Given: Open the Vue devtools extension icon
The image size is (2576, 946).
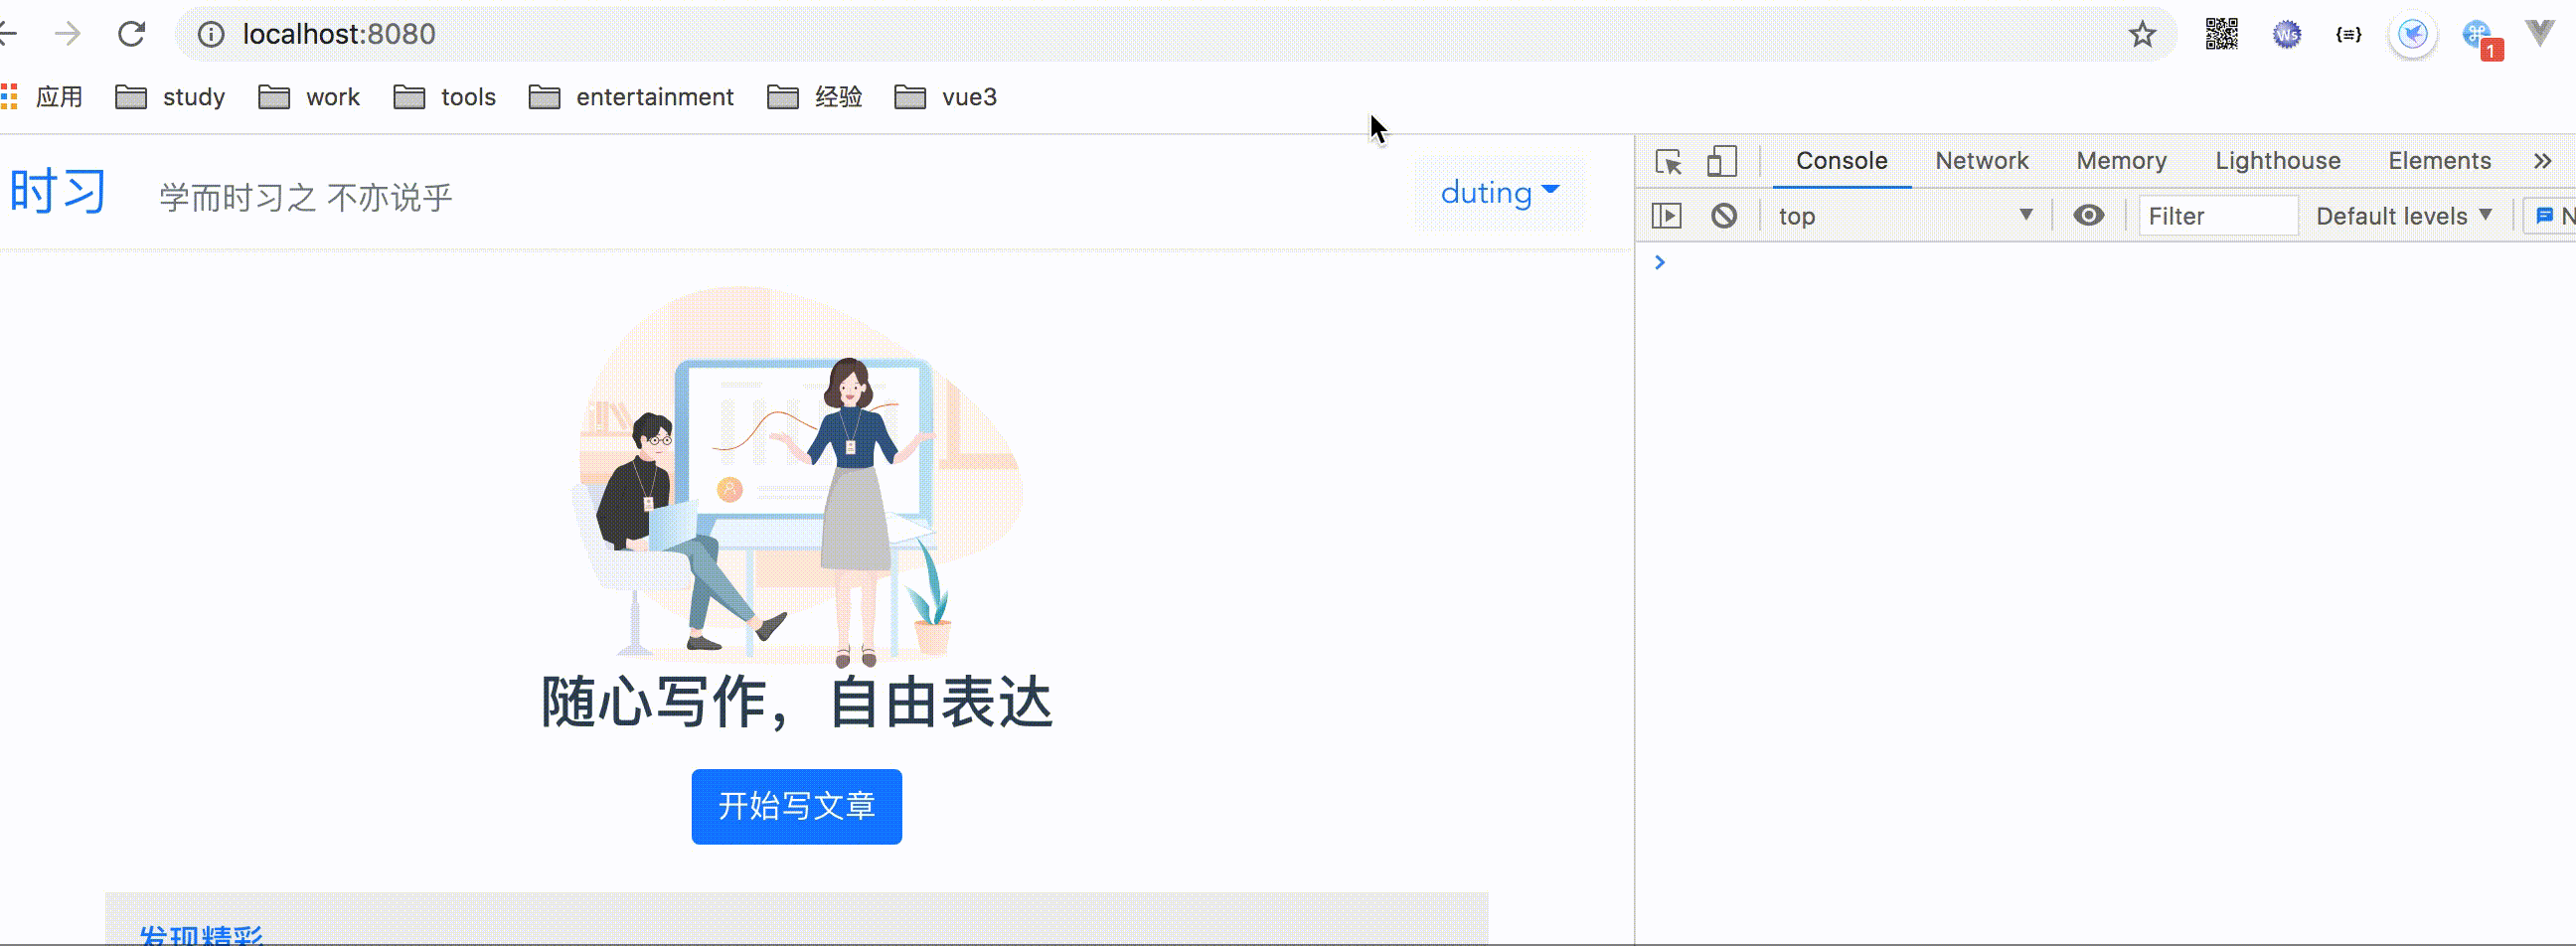Looking at the screenshot, I should 2540,33.
